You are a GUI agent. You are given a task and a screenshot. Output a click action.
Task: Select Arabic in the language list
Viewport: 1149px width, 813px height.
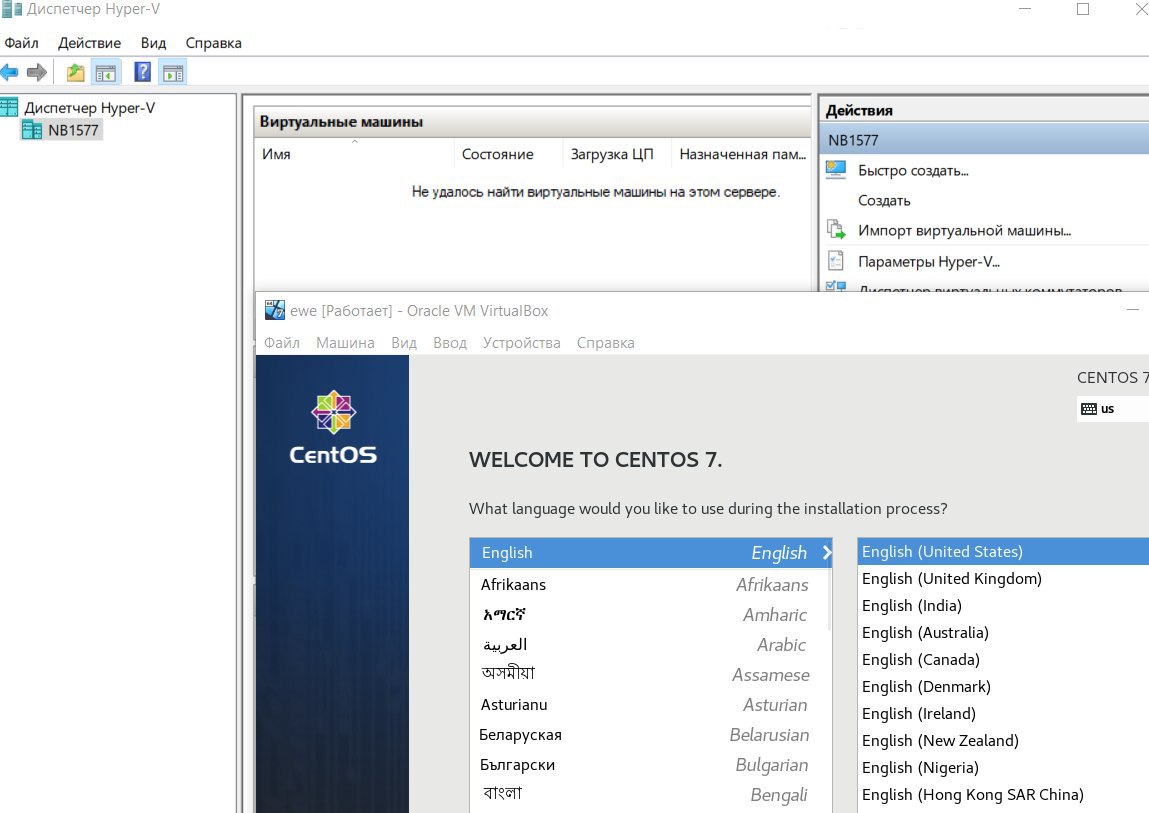(x=649, y=644)
